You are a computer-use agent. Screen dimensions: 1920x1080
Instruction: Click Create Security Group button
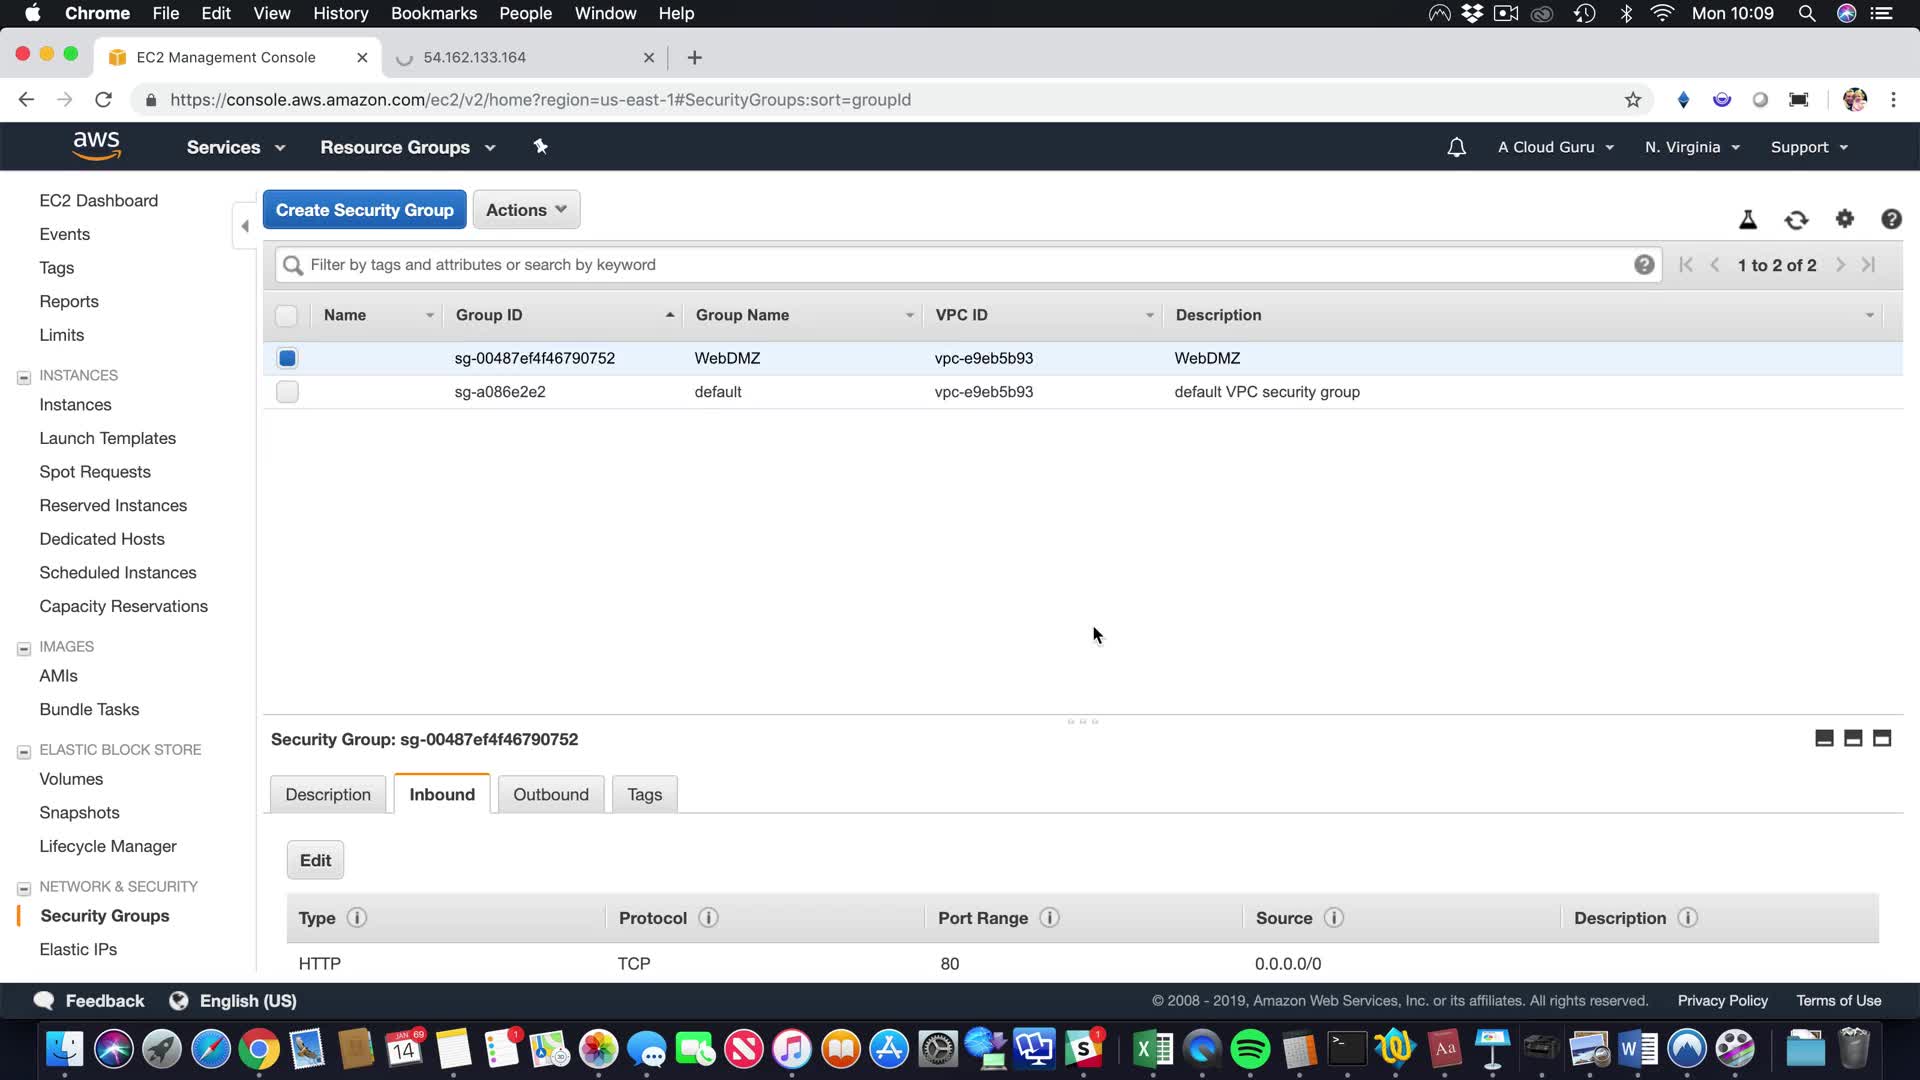click(x=364, y=210)
